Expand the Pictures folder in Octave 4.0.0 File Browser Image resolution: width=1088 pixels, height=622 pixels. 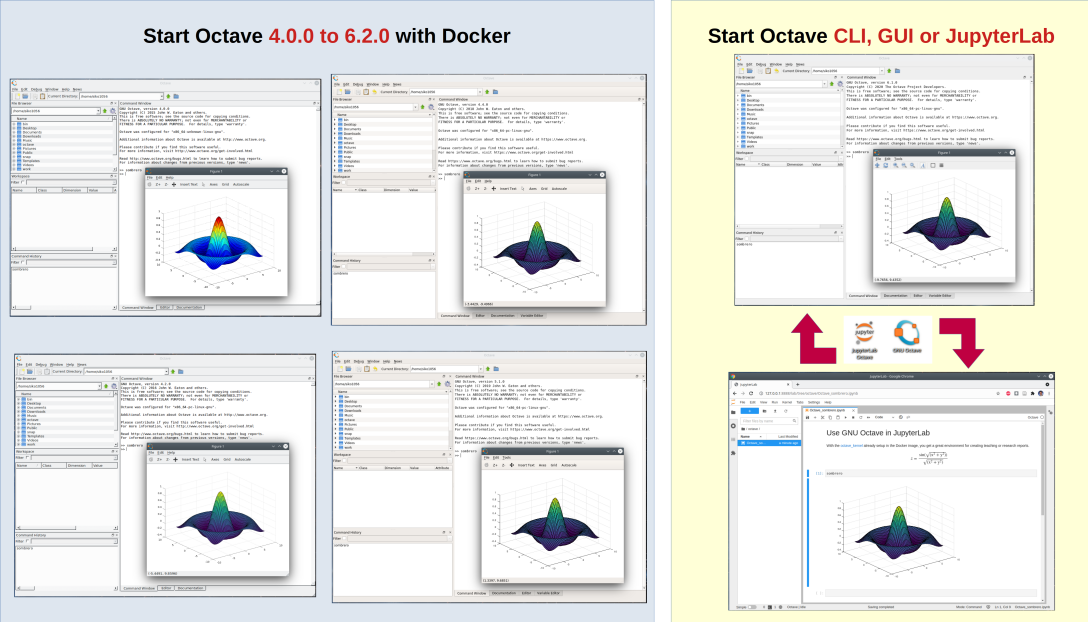pos(14,149)
